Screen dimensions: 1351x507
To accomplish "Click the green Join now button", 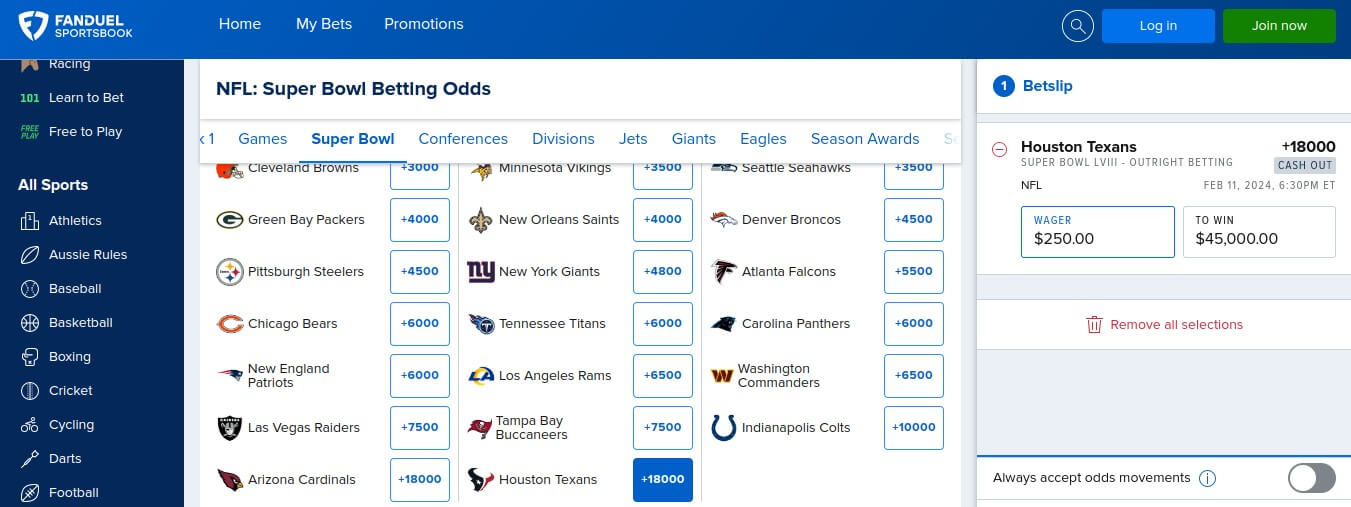I will (1279, 26).
